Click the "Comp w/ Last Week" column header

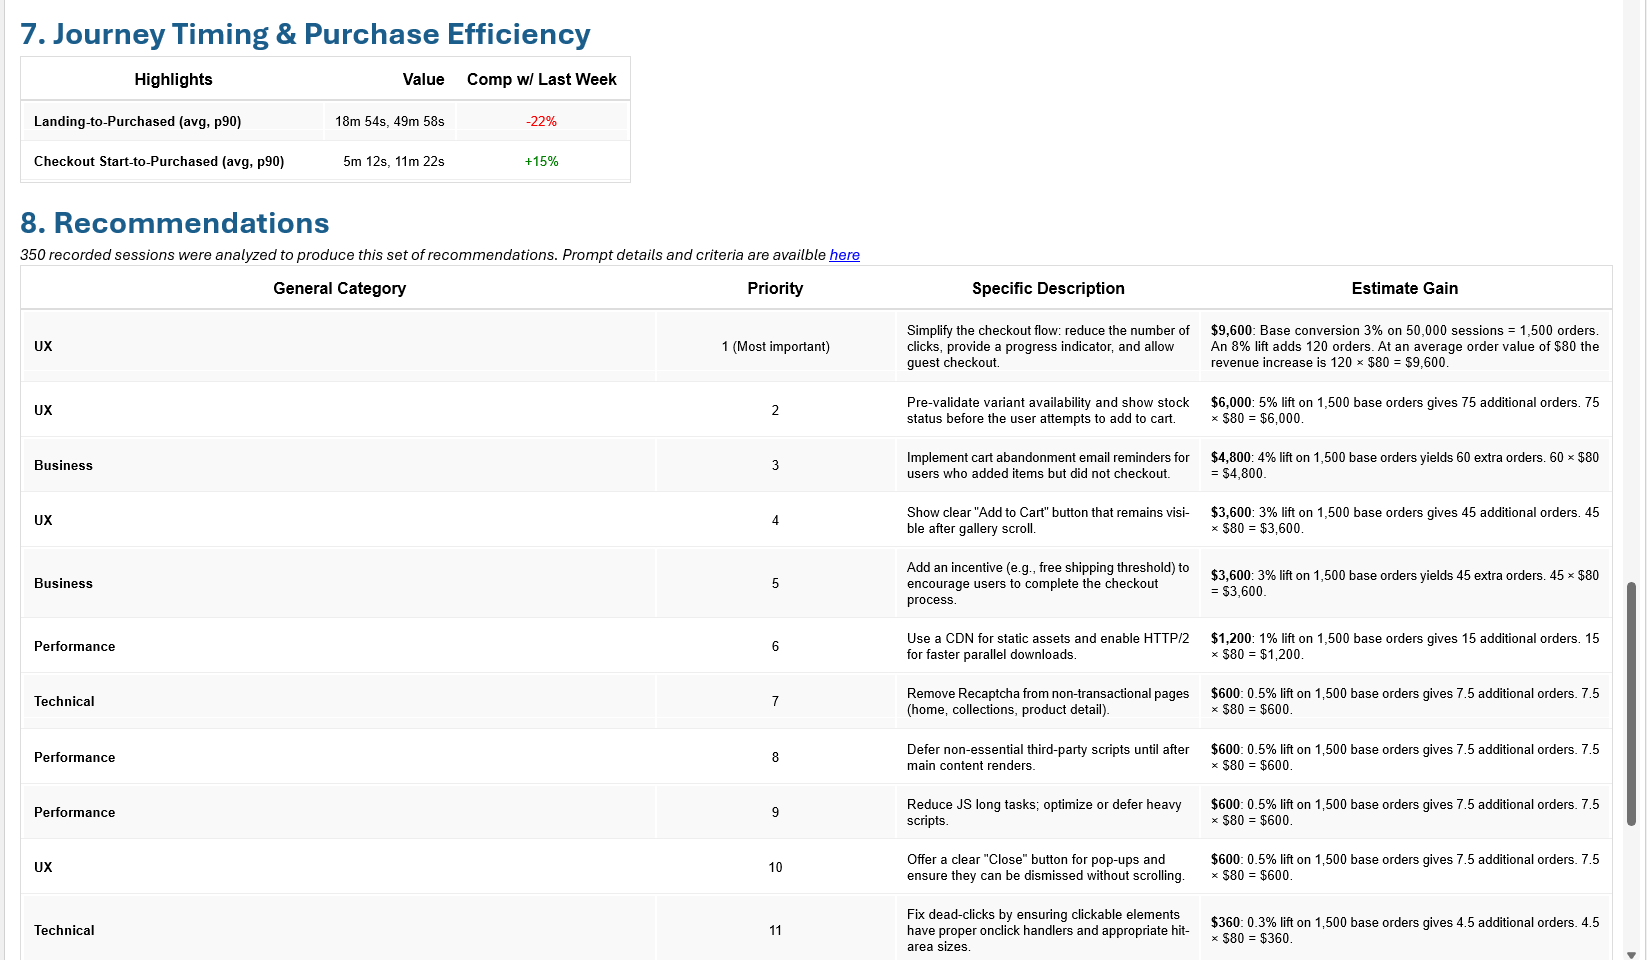coord(541,79)
